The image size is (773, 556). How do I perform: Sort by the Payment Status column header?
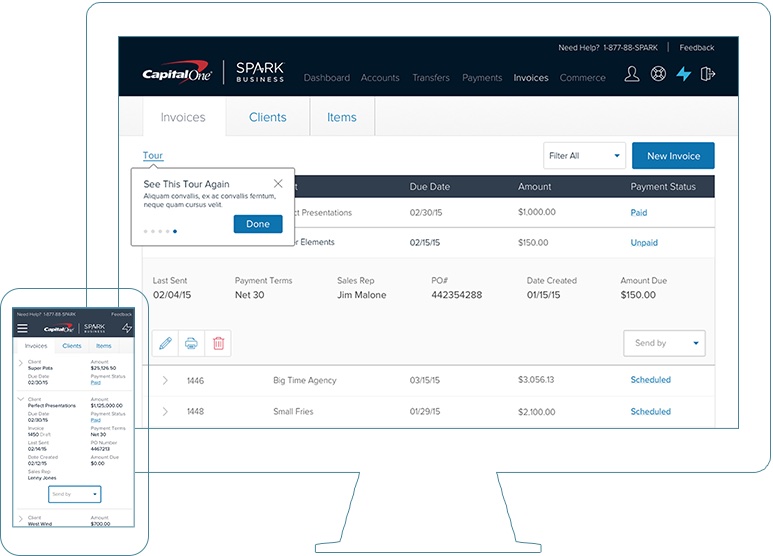click(663, 186)
